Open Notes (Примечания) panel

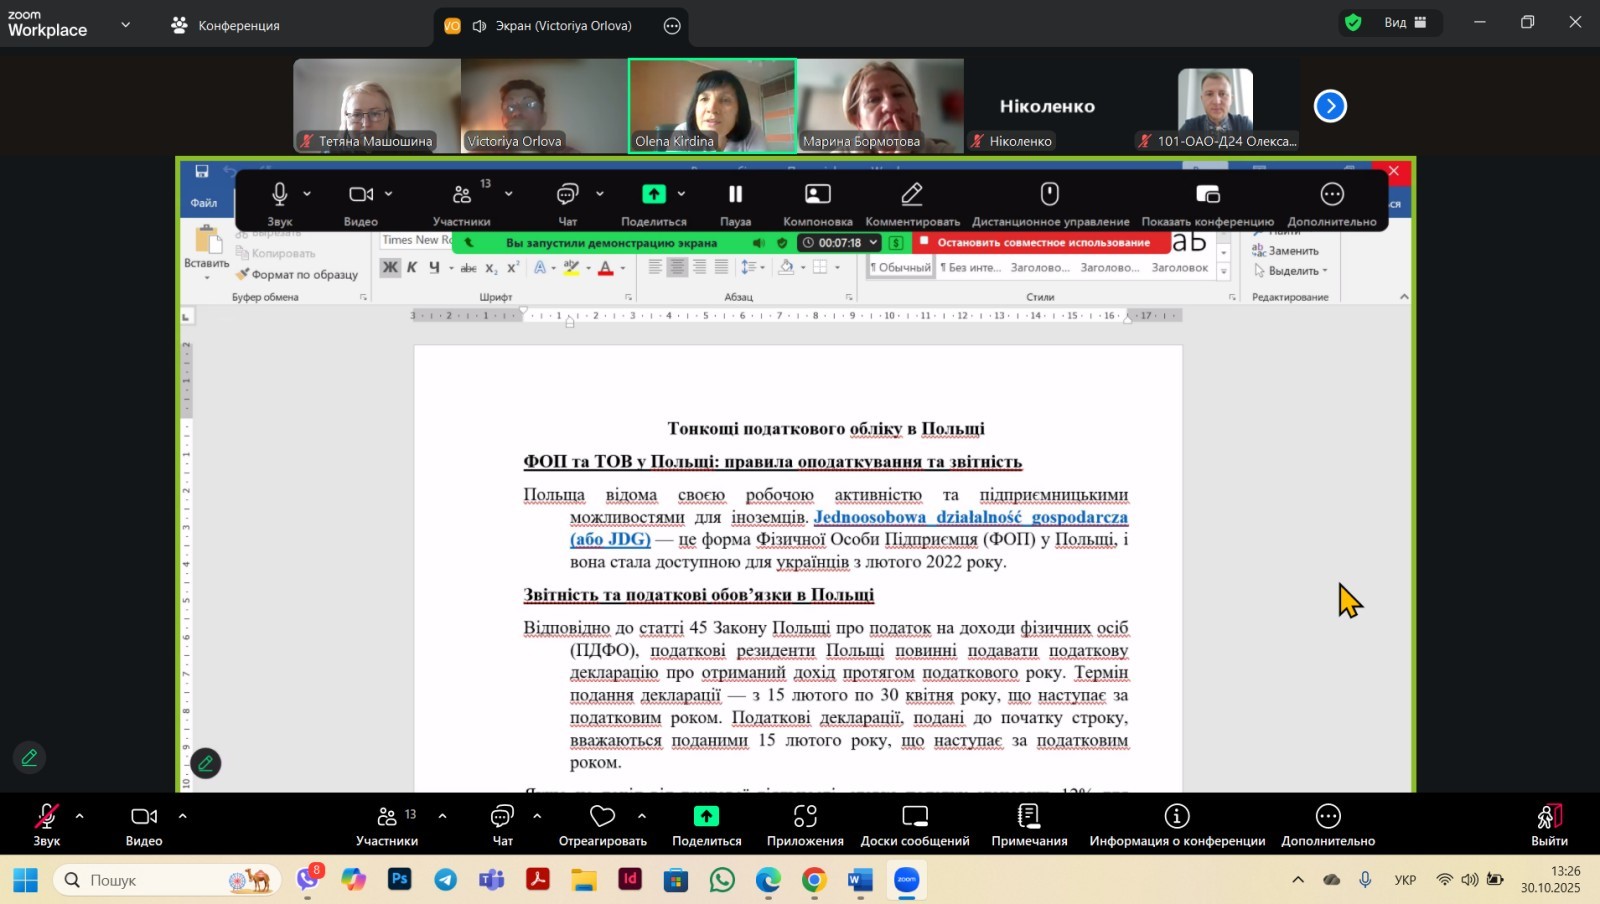coord(1028,817)
